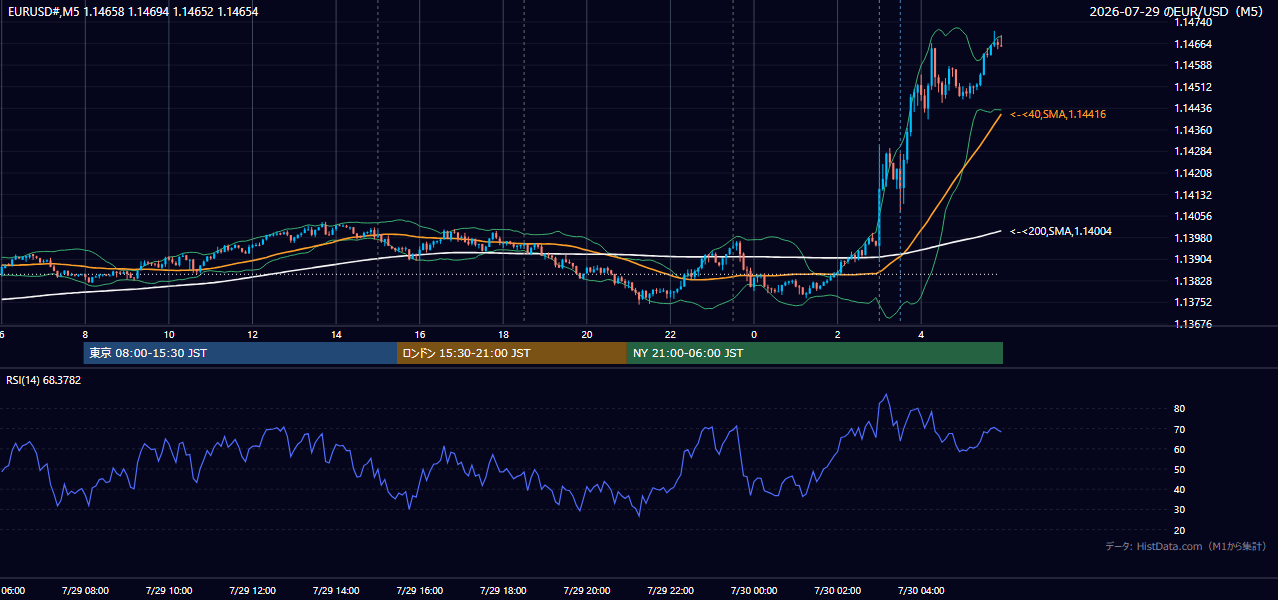Click price level 1.14208 on price axis

pos(1192,173)
